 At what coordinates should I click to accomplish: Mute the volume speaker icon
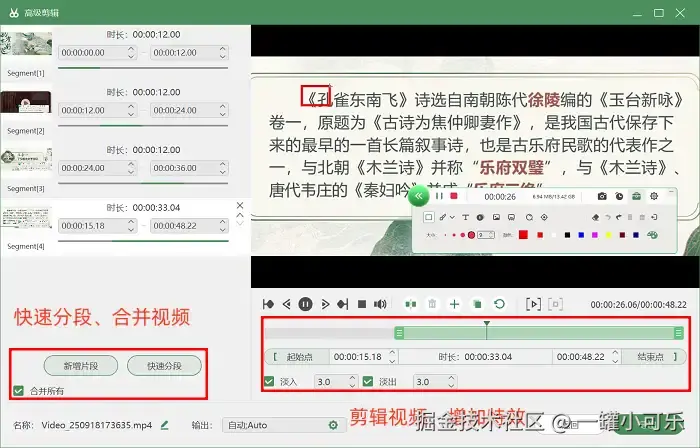[380, 304]
